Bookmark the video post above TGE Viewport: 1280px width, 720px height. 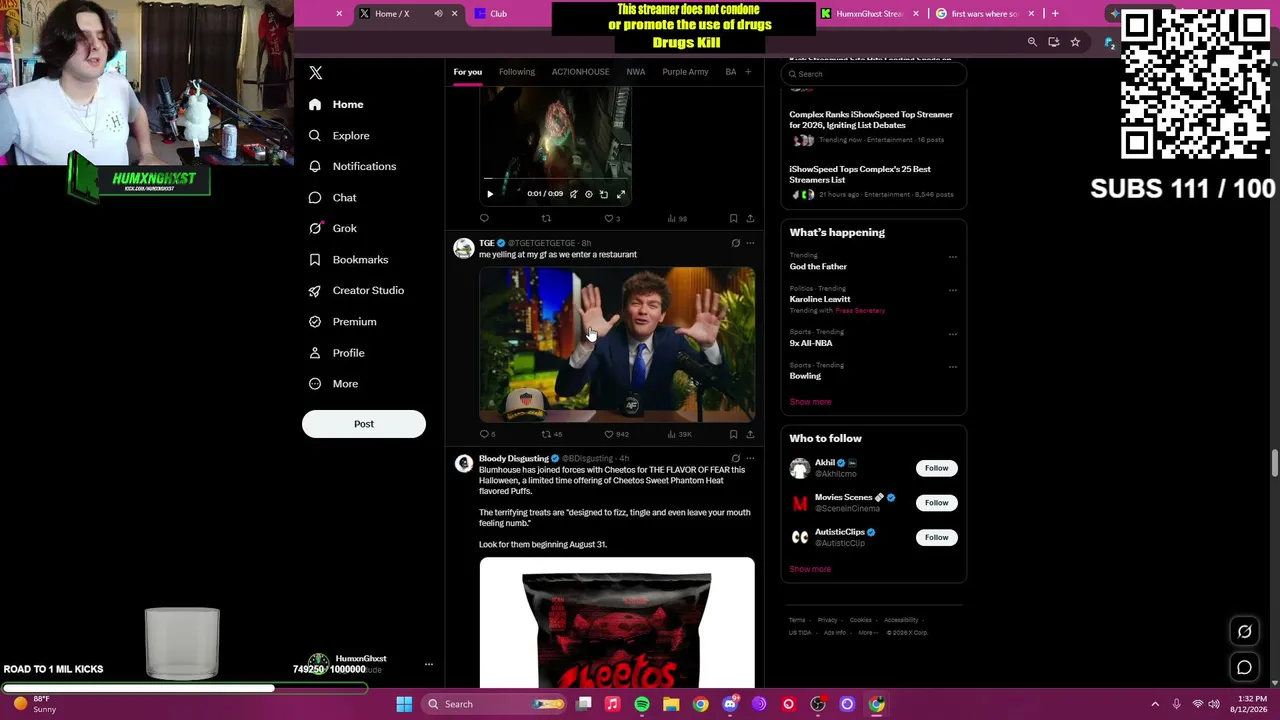coord(733,218)
